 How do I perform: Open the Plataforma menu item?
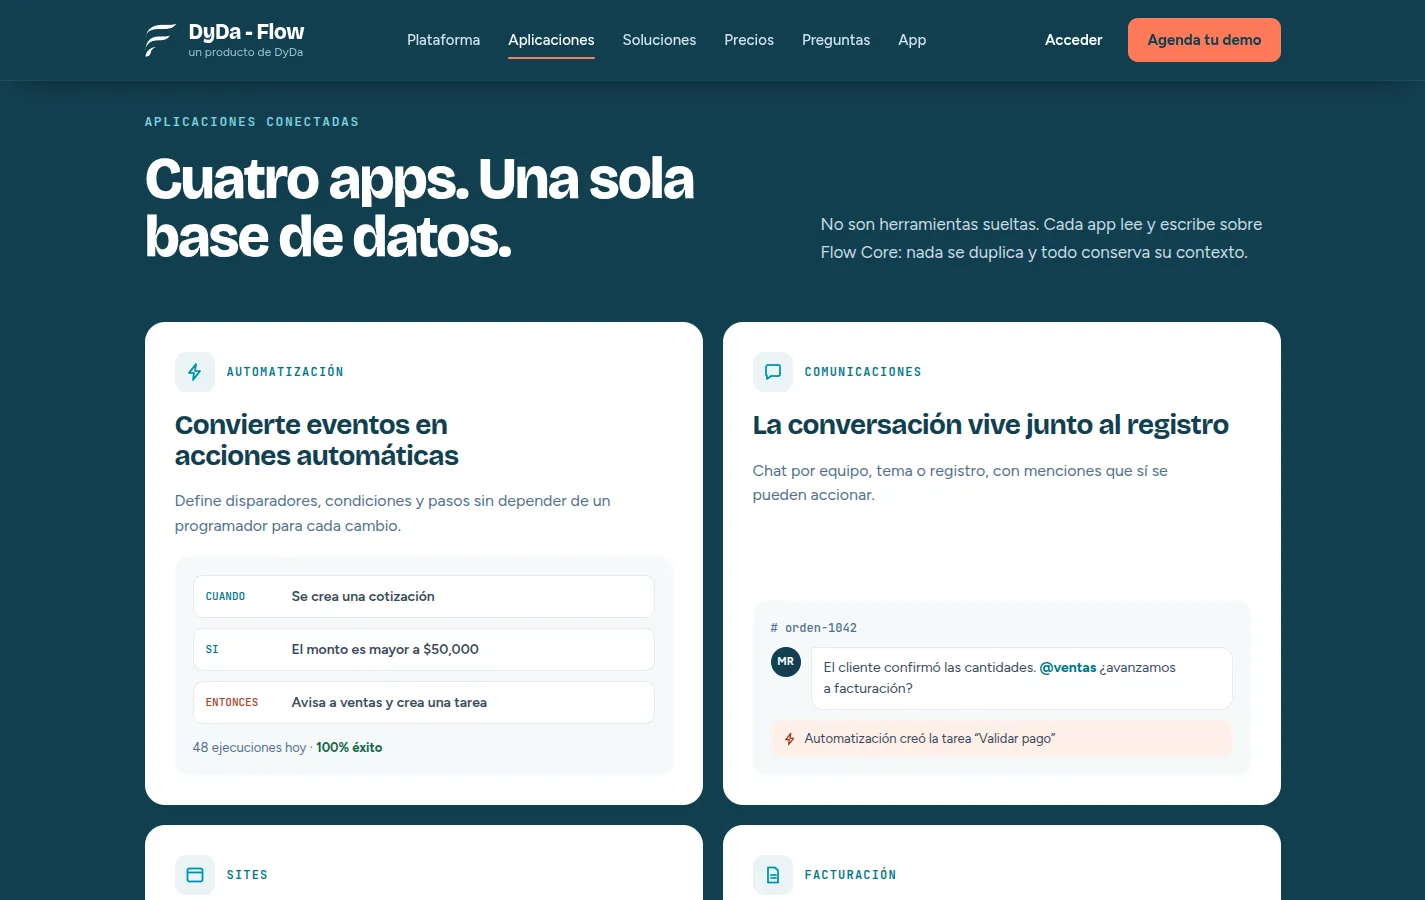(443, 40)
